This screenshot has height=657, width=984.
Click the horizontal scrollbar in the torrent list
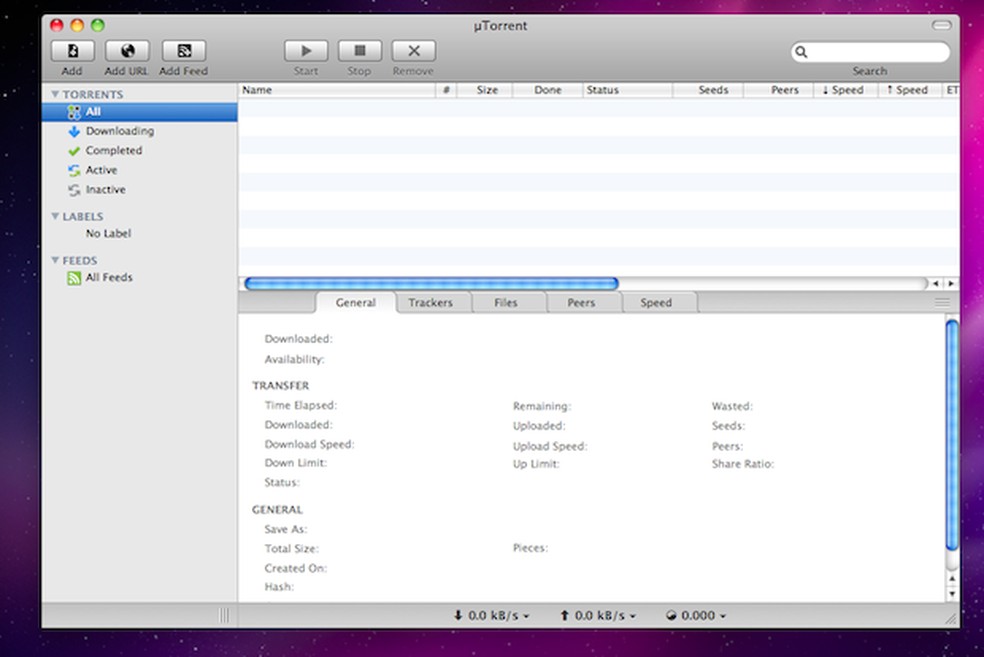[x=431, y=284]
